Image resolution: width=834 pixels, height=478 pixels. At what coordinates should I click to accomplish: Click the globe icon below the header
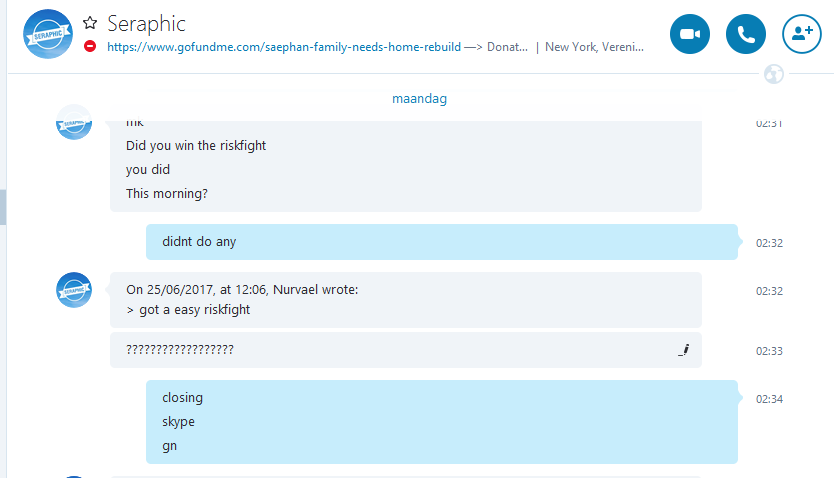coord(774,74)
